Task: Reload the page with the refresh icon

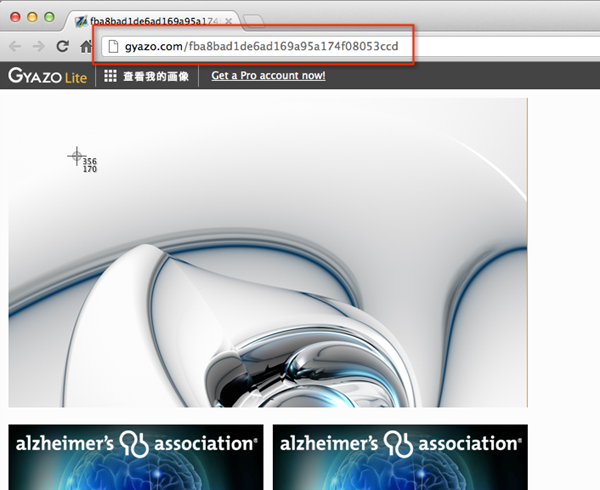Action: click(62, 46)
